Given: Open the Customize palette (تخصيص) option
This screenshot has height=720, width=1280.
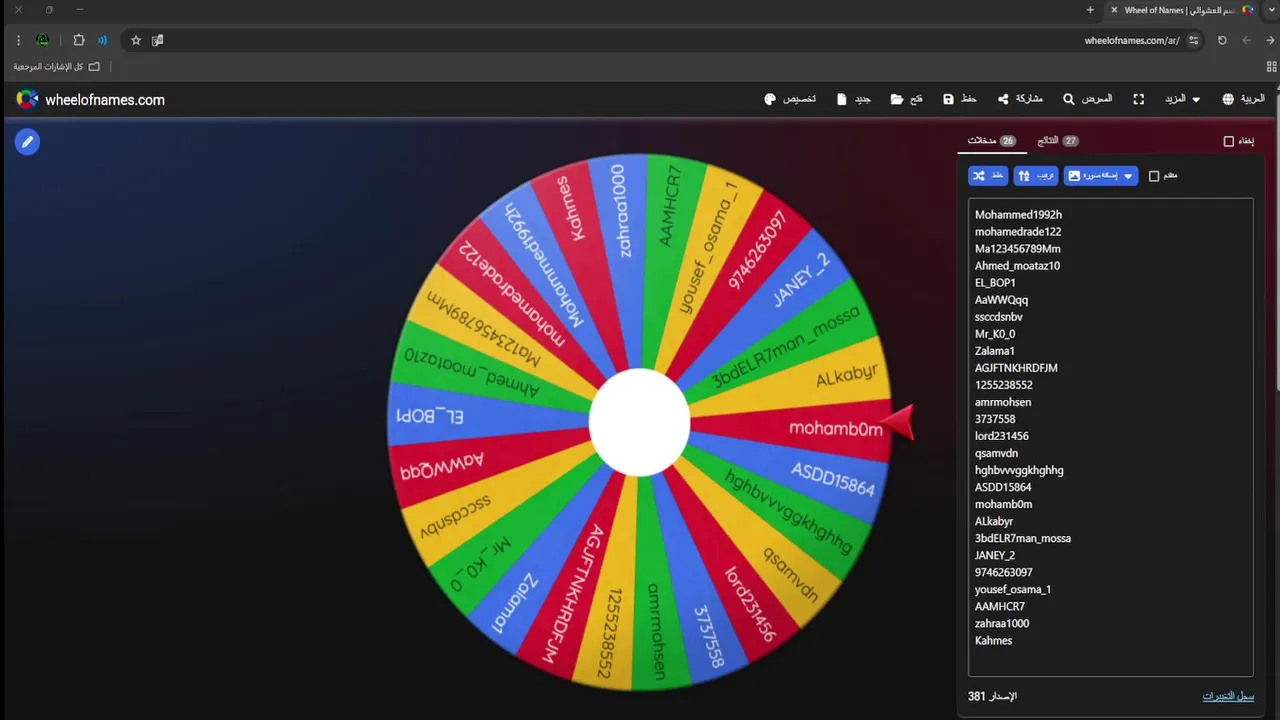Looking at the screenshot, I should [x=790, y=99].
